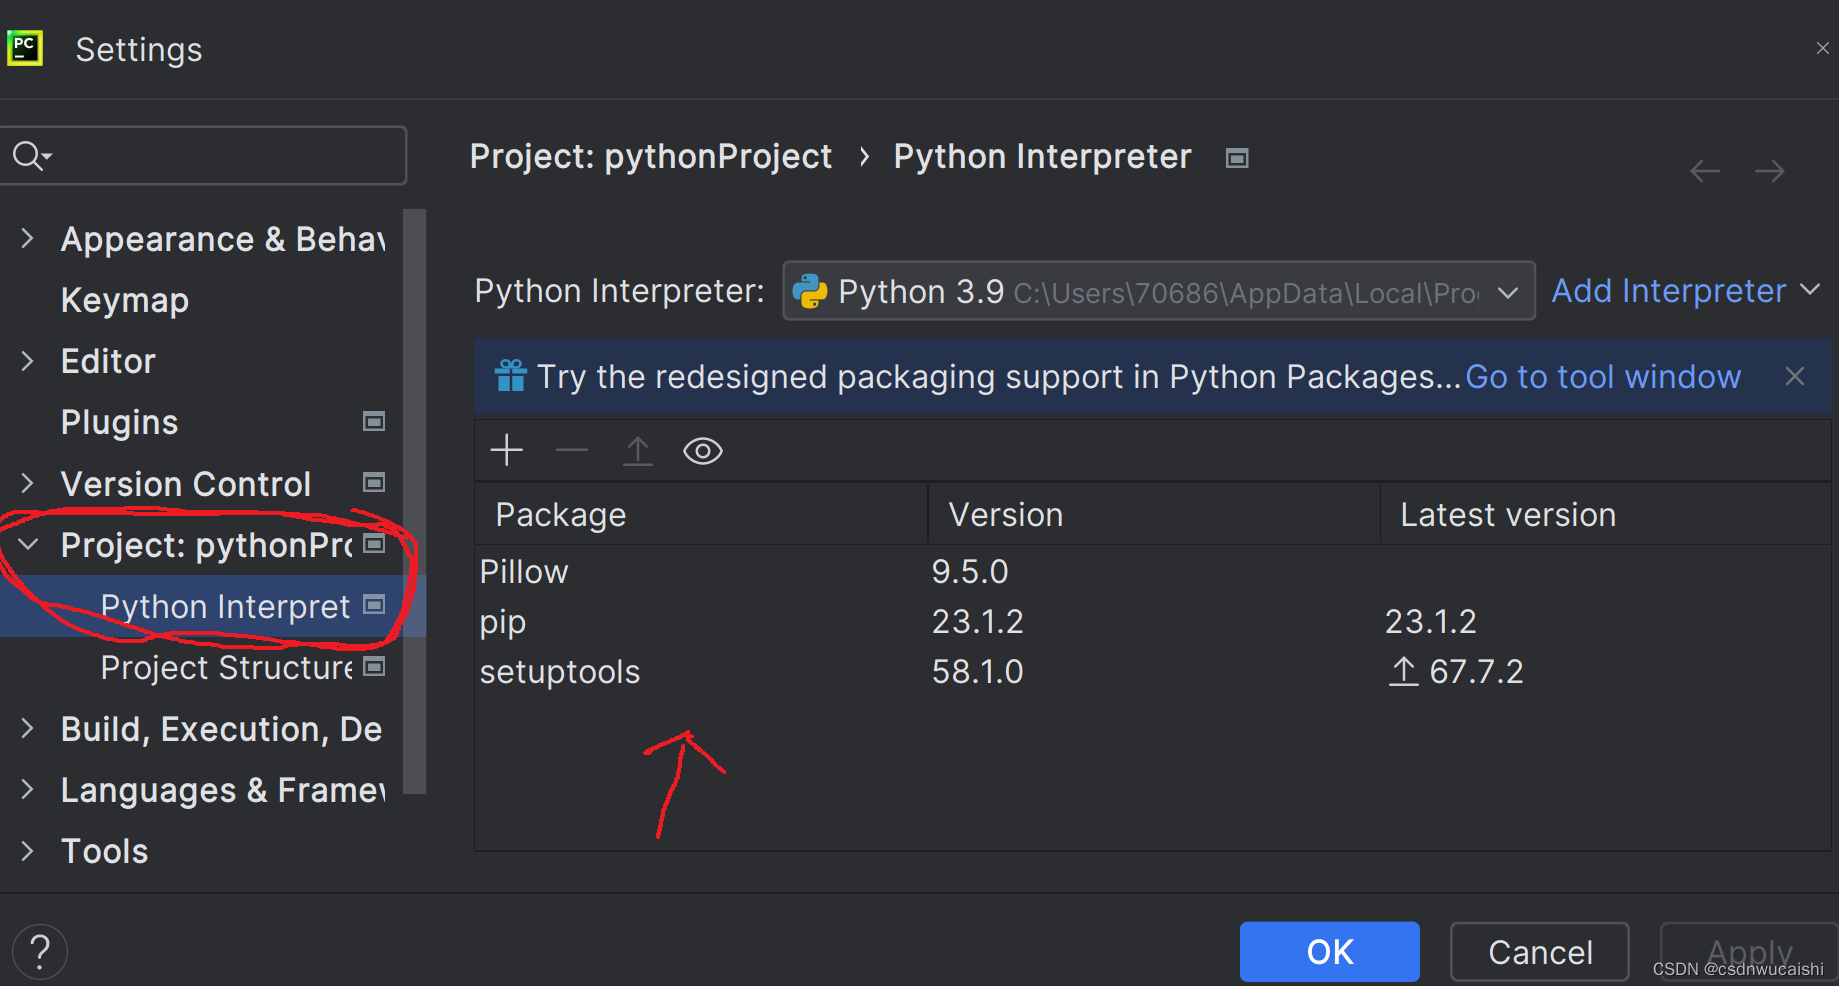Click the upgrade package arrow icon
This screenshot has width=1839, height=986.
pyautogui.click(x=637, y=451)
